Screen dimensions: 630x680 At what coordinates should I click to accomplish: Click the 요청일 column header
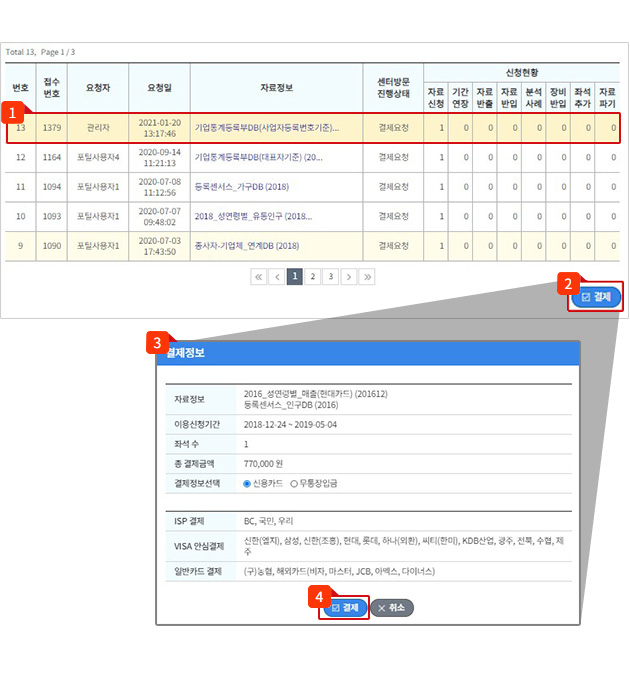click(159, 87)
